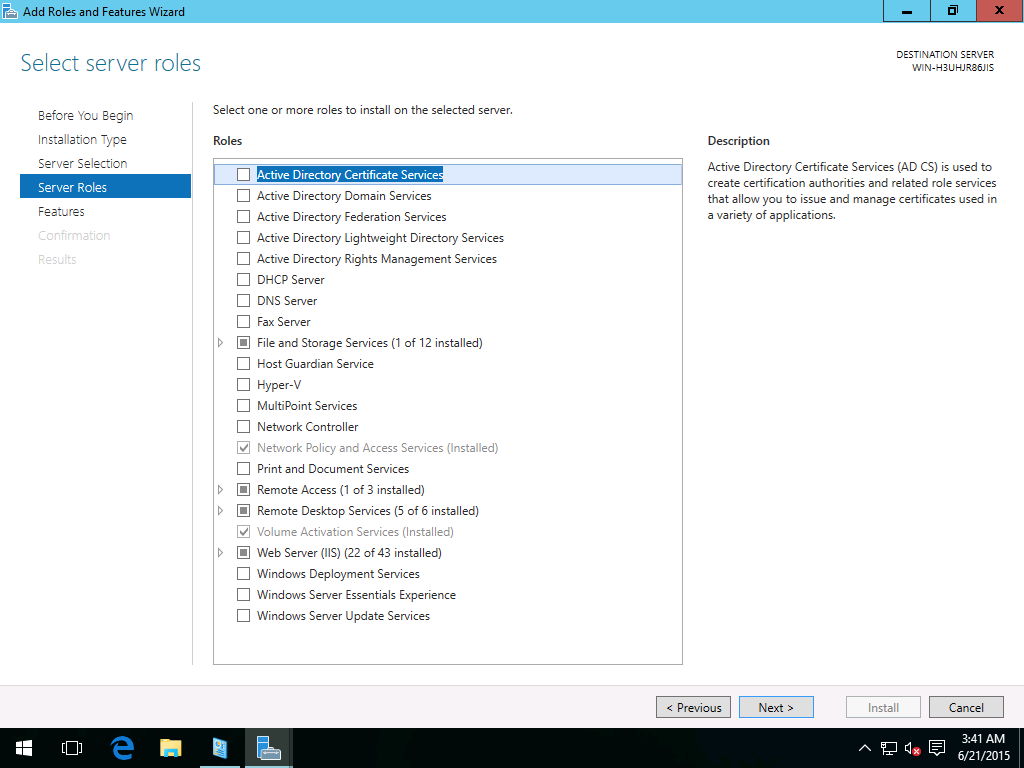Viewport: 1024px width, 768px height.
Task: Click the Add Roles Wizard taskbar icon
Action: tap(268, 748)
